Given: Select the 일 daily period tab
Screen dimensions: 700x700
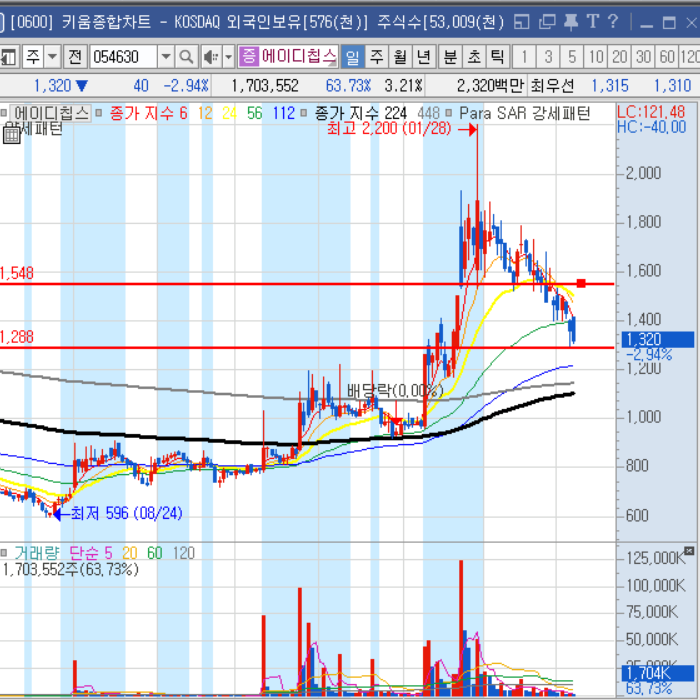Looking at the screenshot, I should (x=352, y=57).
